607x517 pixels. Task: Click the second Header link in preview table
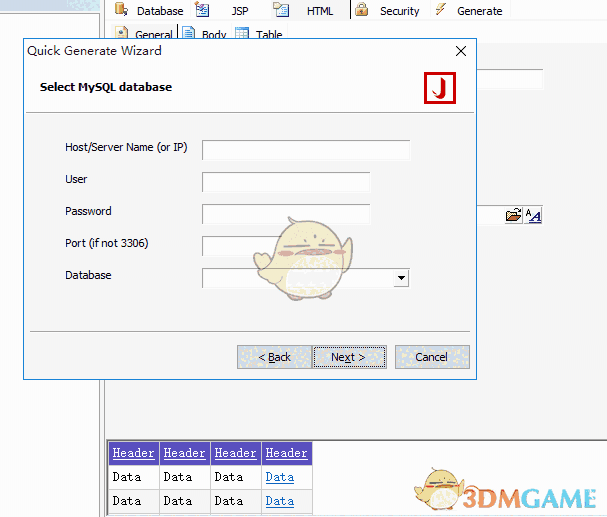coord(184,453)
